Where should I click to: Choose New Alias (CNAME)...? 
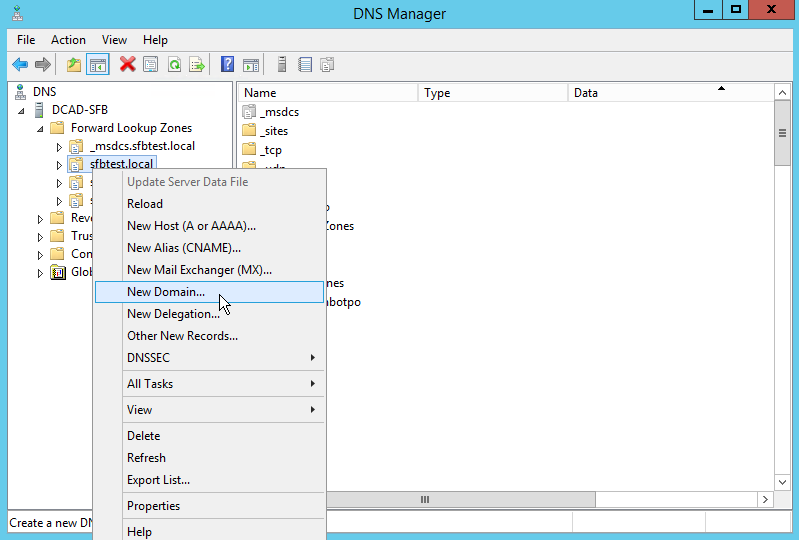(x=209, y=248)
